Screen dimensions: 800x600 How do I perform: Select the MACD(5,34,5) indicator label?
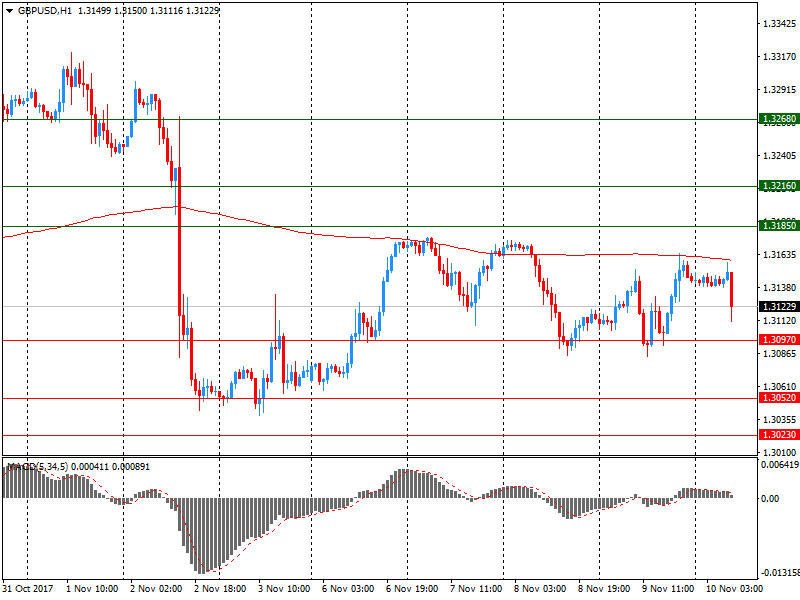tap(37, 466)
